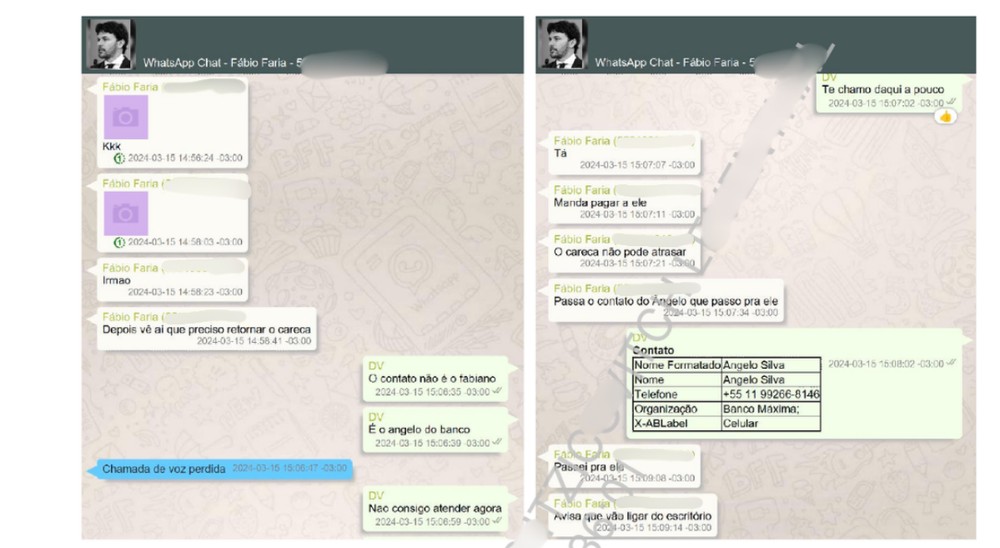Image resolution: width=1000 pixels, height=548 pixels.
Task: Click the 'Manda pagar a ele' message
Action: [624, 202]
